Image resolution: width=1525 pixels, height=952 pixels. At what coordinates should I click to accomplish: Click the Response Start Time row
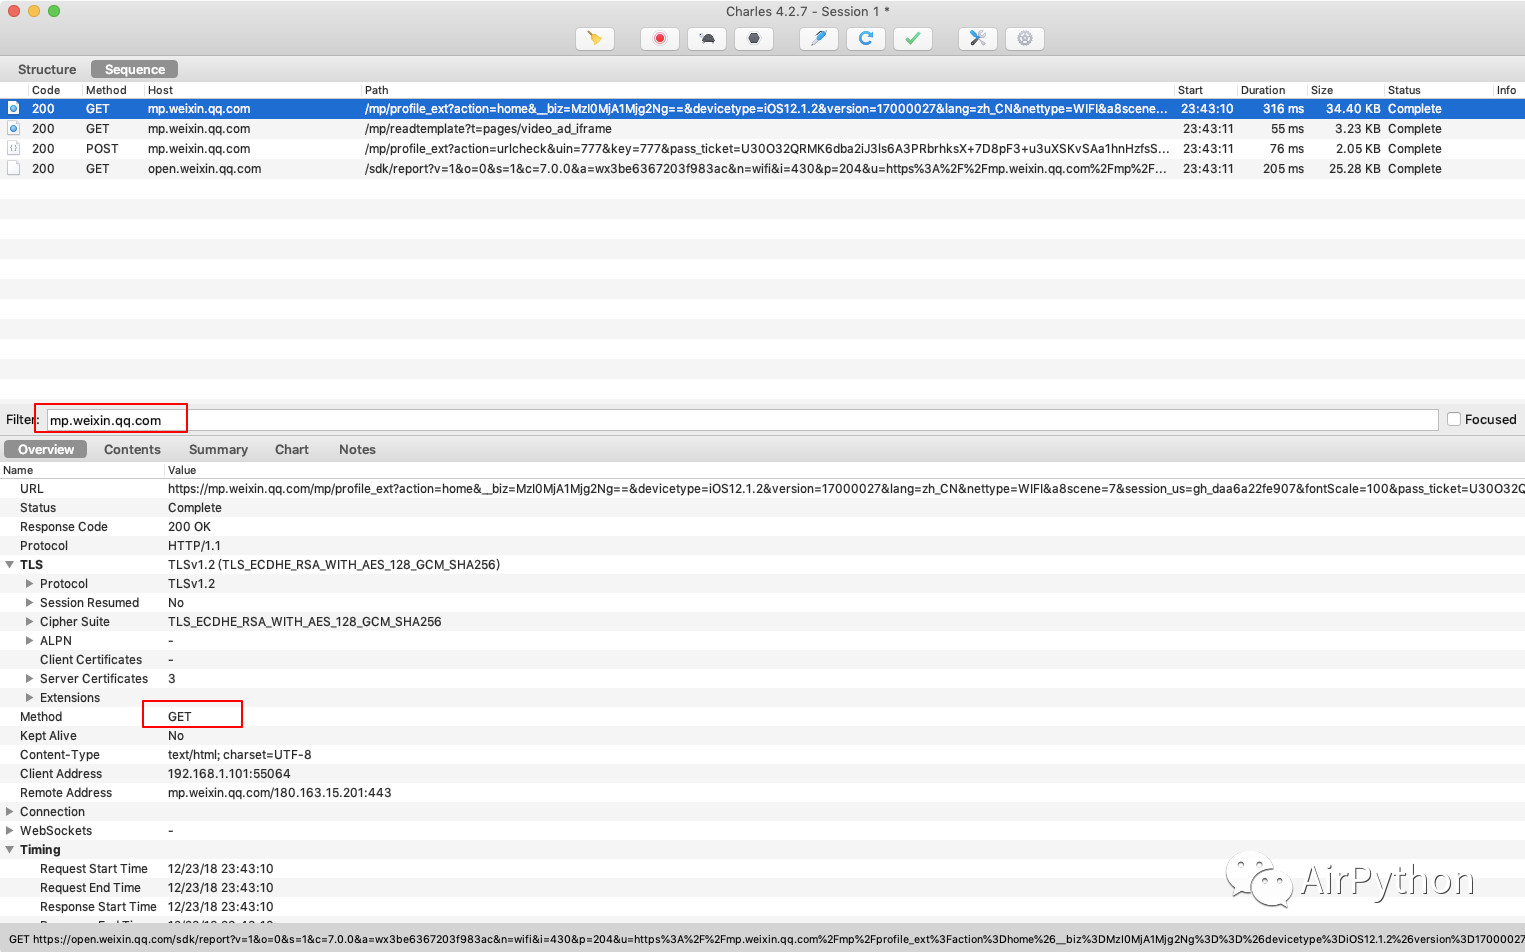(762, 907)
